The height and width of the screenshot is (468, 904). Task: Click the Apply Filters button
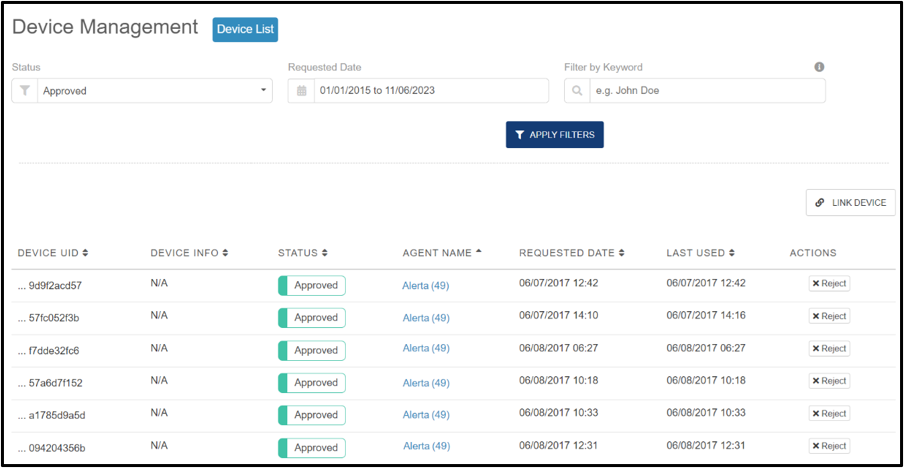[x=555, y=135]
